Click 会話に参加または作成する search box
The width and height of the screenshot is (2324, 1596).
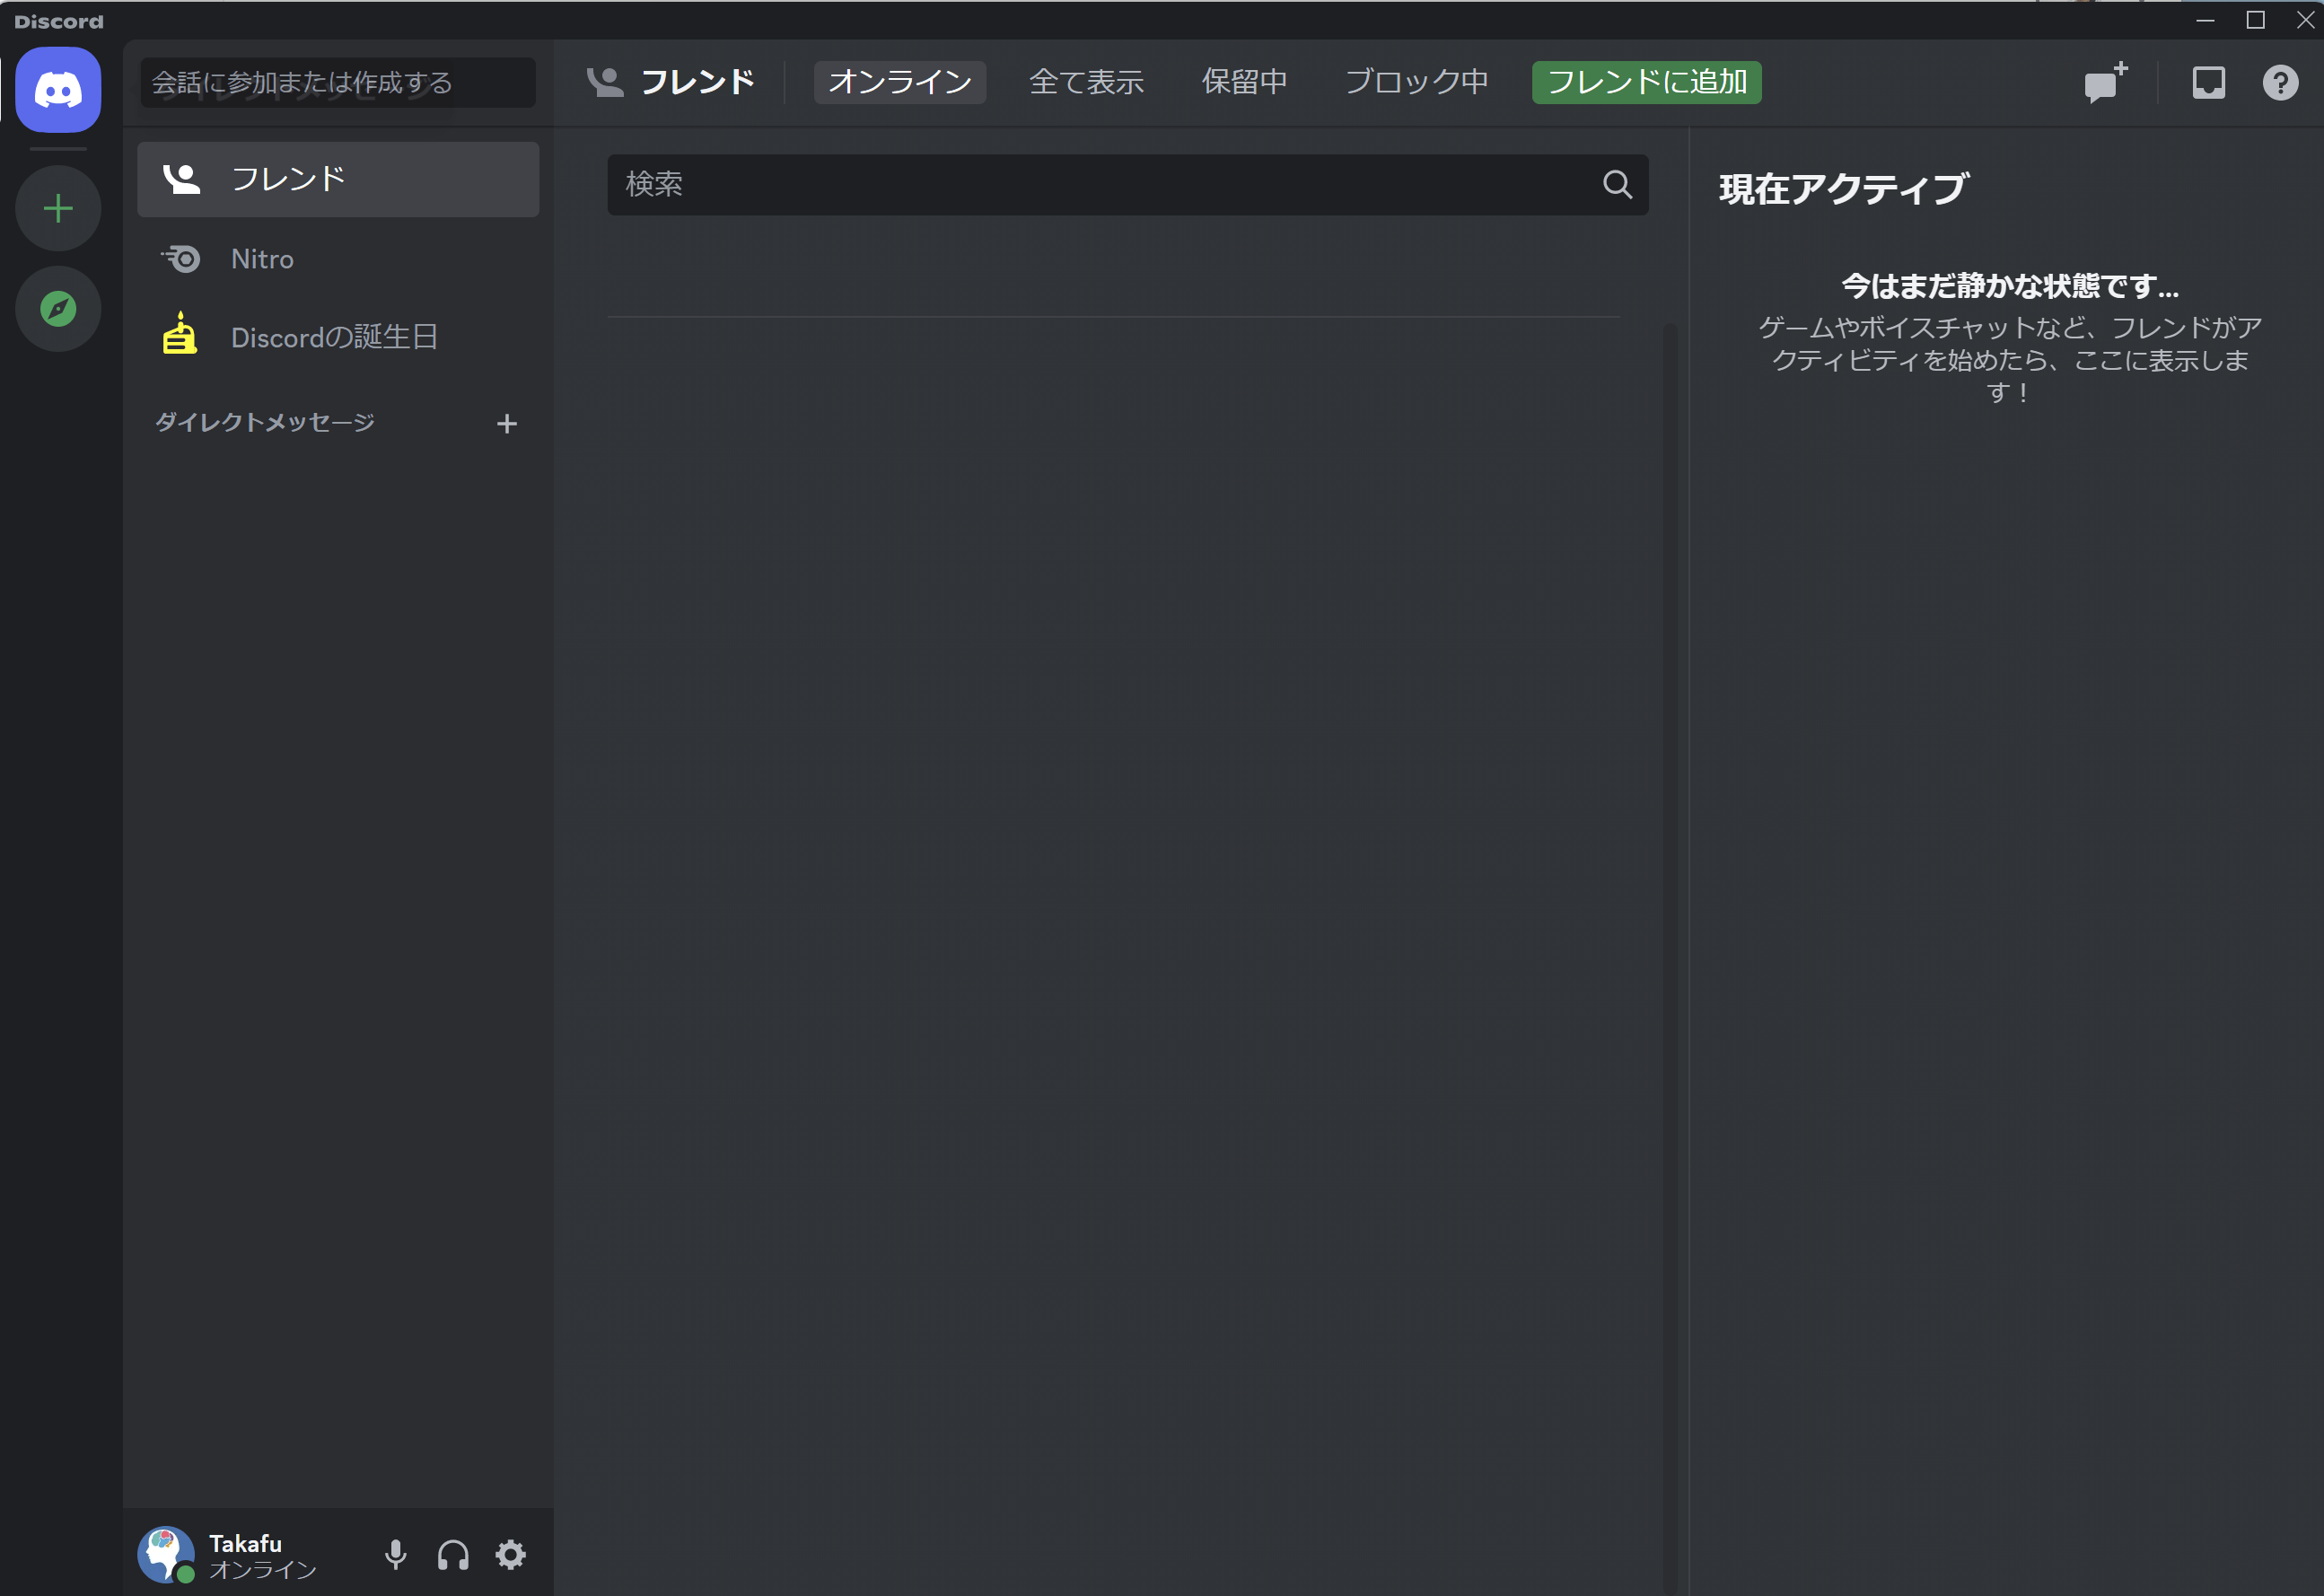coord(337,82)
